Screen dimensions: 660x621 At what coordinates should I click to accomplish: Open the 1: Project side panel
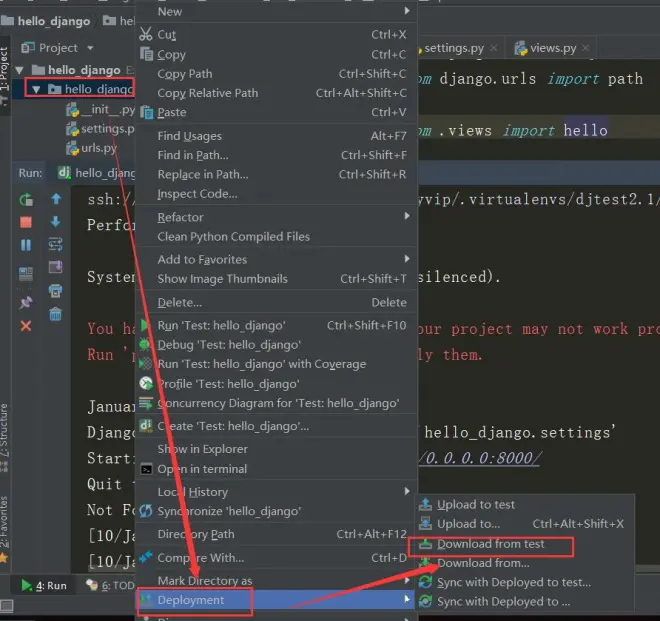pos(4,74)
